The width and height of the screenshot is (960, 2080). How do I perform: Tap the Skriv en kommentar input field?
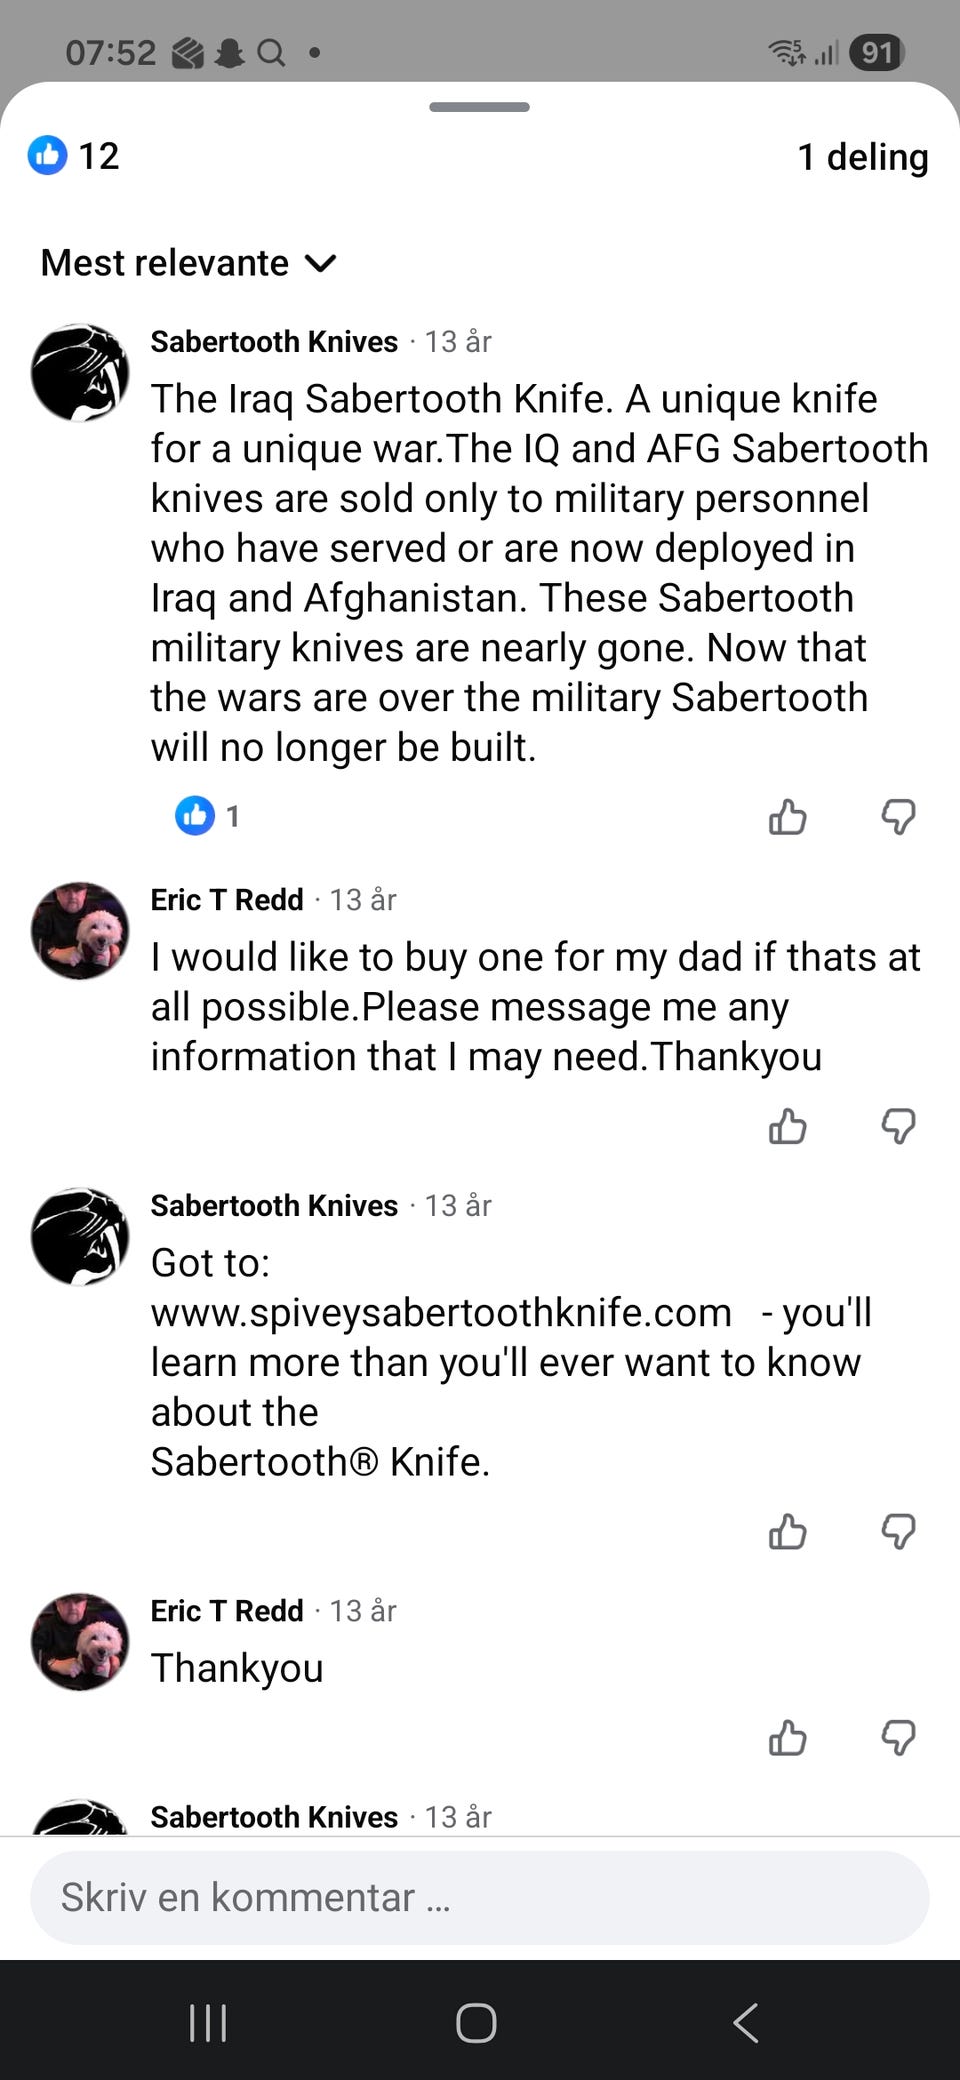480,1897
